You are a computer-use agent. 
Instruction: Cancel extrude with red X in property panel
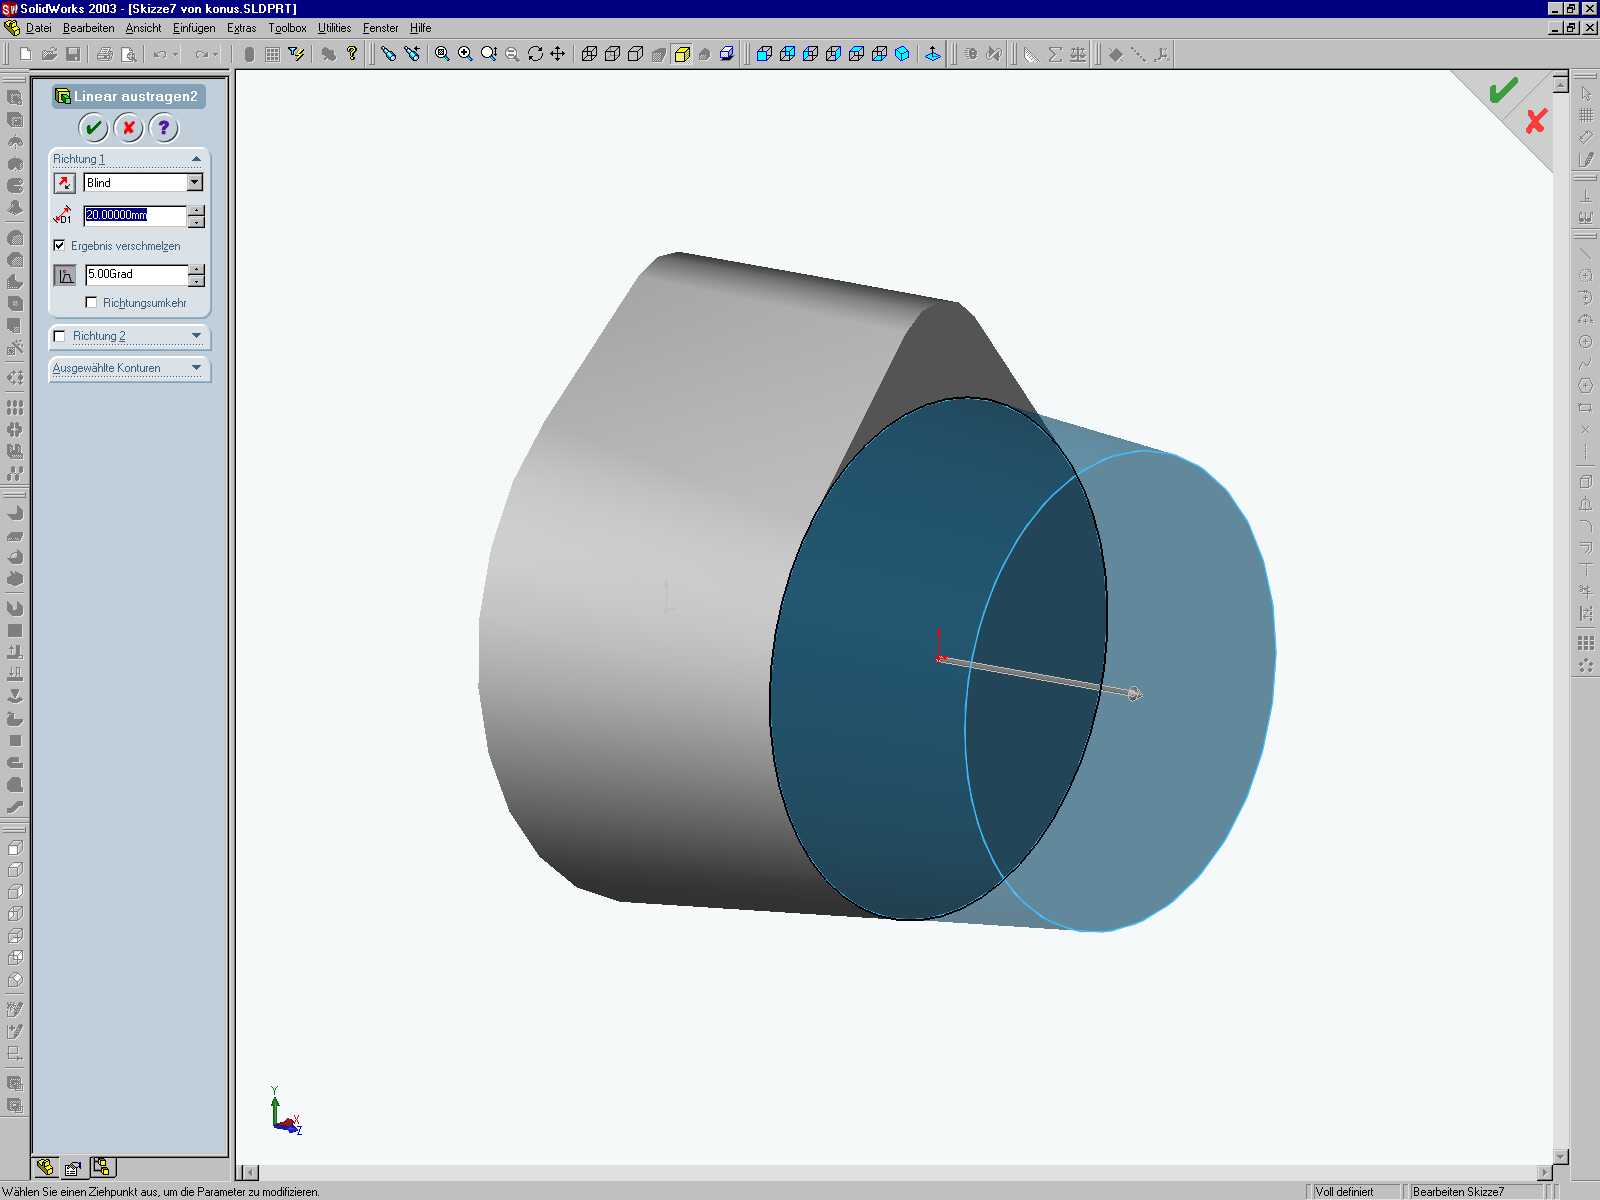(x=128, y=128)
